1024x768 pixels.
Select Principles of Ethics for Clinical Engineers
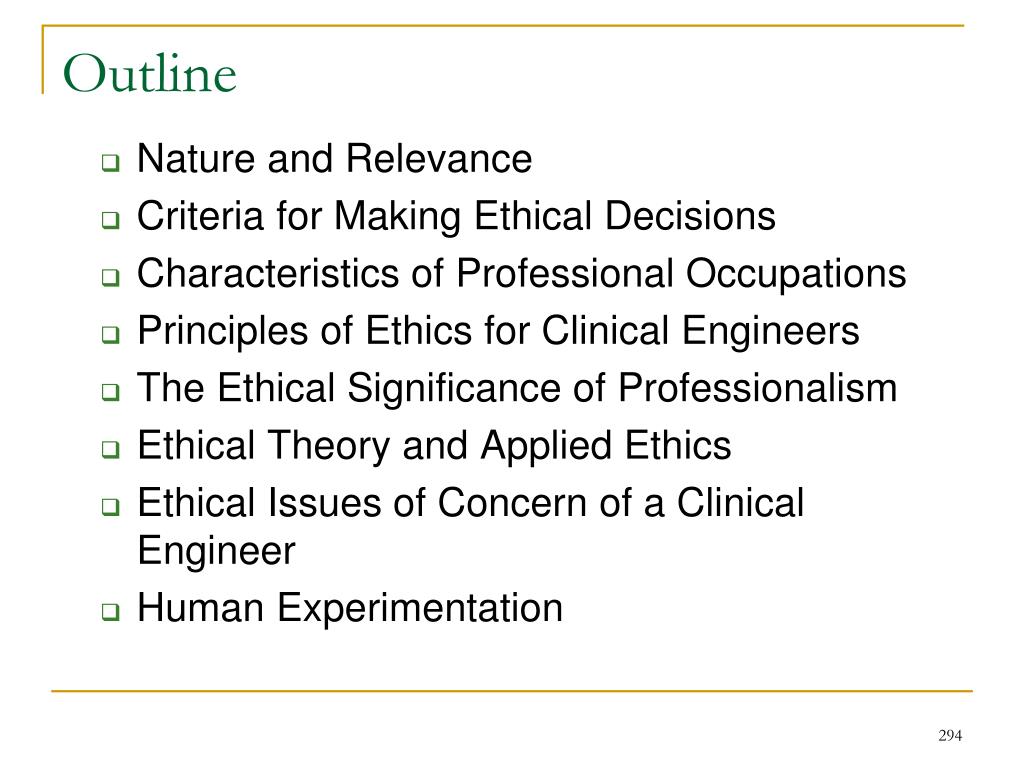498,332
